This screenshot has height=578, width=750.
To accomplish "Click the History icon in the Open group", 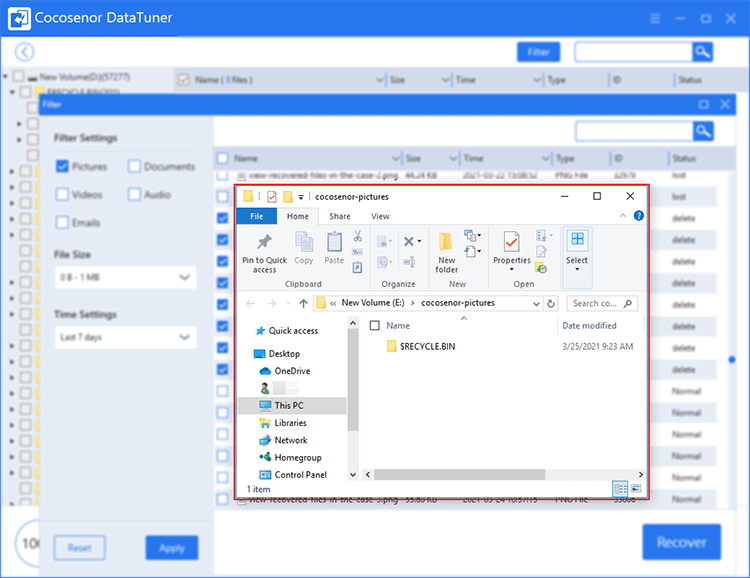I will (x=541, y=268).
